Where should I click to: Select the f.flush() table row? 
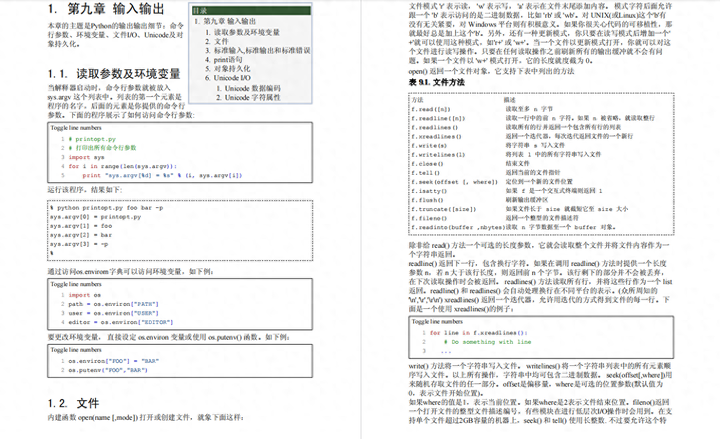coord(541,200)
